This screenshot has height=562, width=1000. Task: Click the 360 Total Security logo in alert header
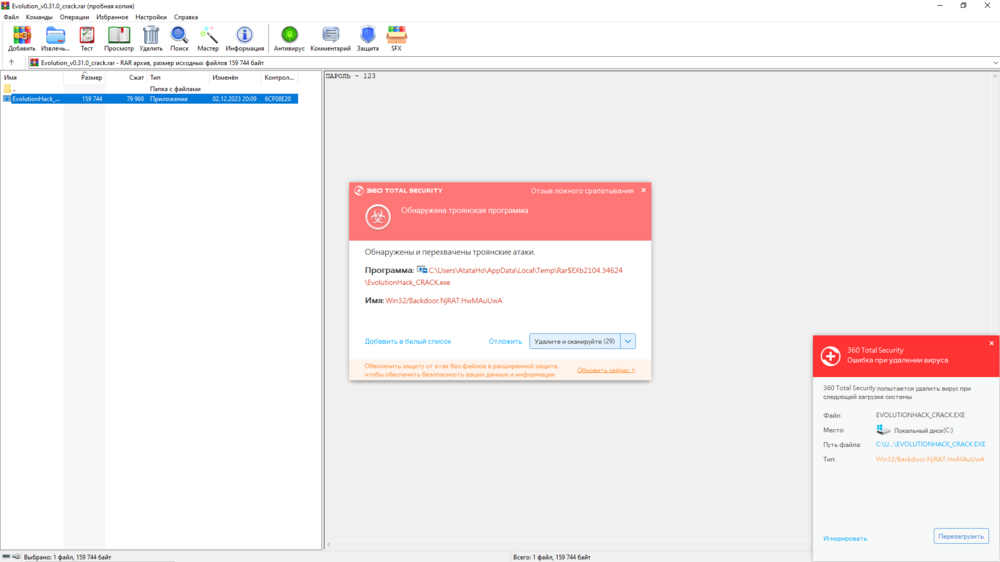[x=359, y=191]
